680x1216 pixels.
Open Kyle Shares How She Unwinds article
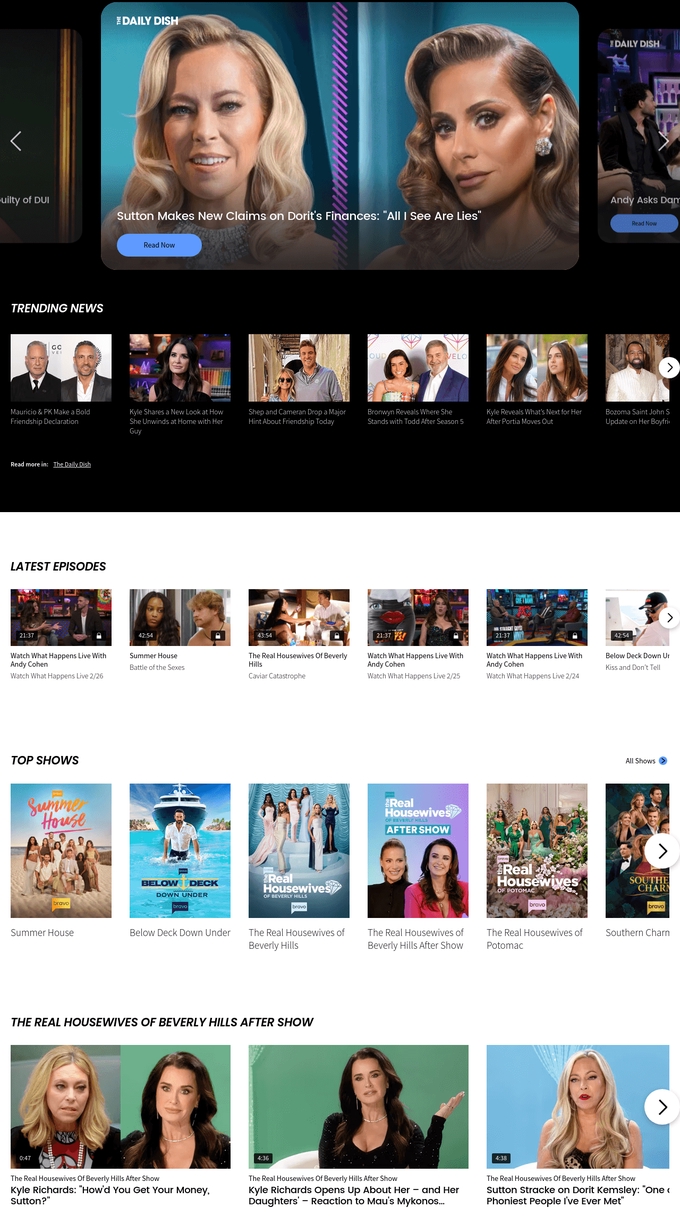[x=180, y=384]
